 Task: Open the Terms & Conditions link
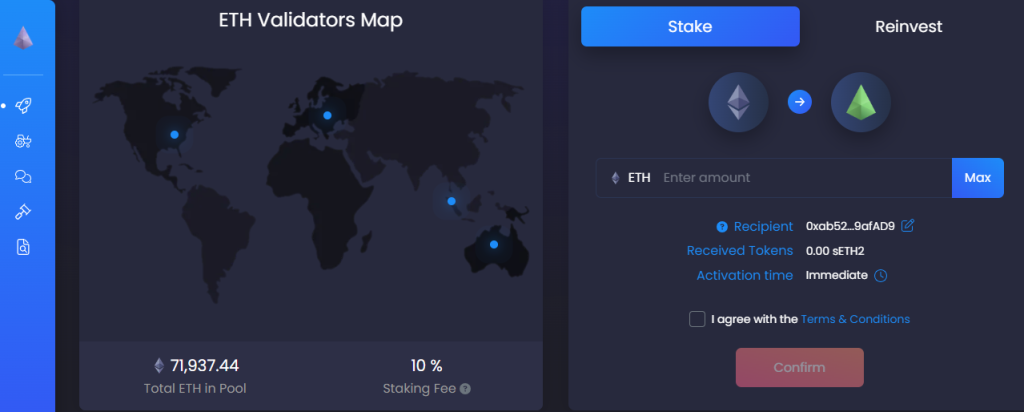click(855, 319)
